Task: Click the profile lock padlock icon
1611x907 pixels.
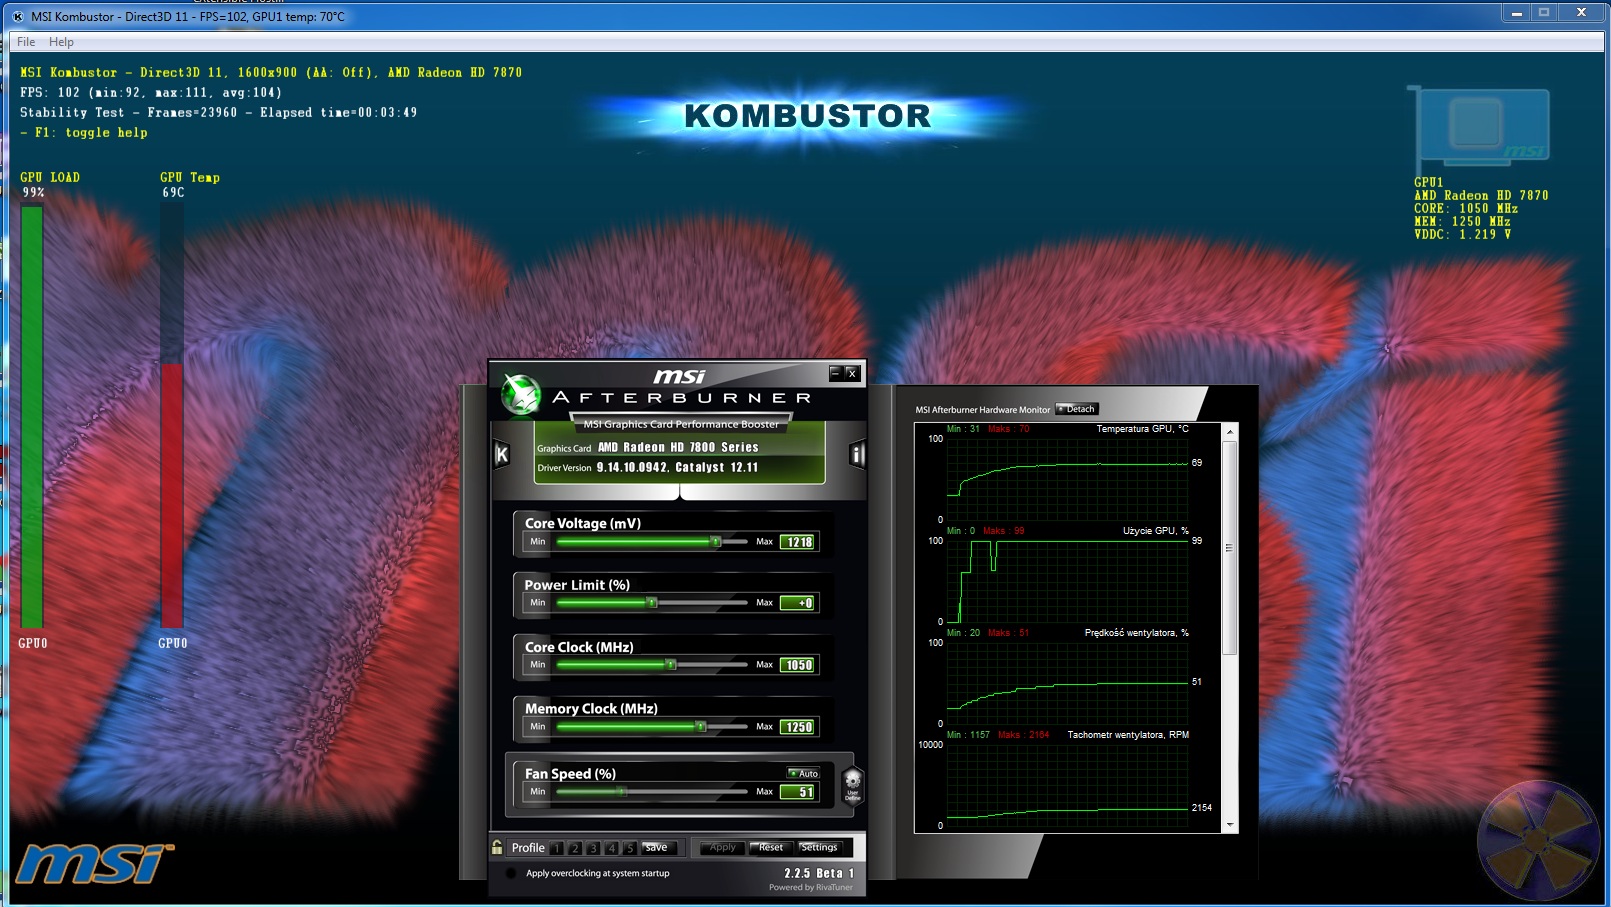Action: pyautogui.click(x=497, y=847)
